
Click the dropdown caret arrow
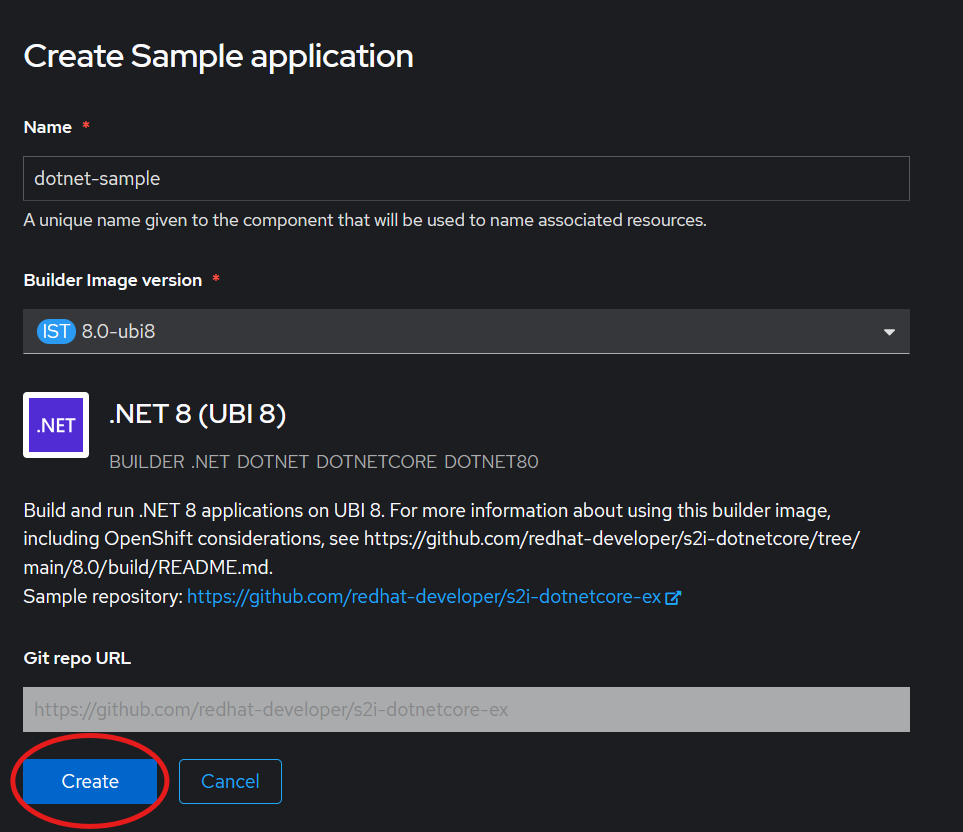tap(889, 332)
